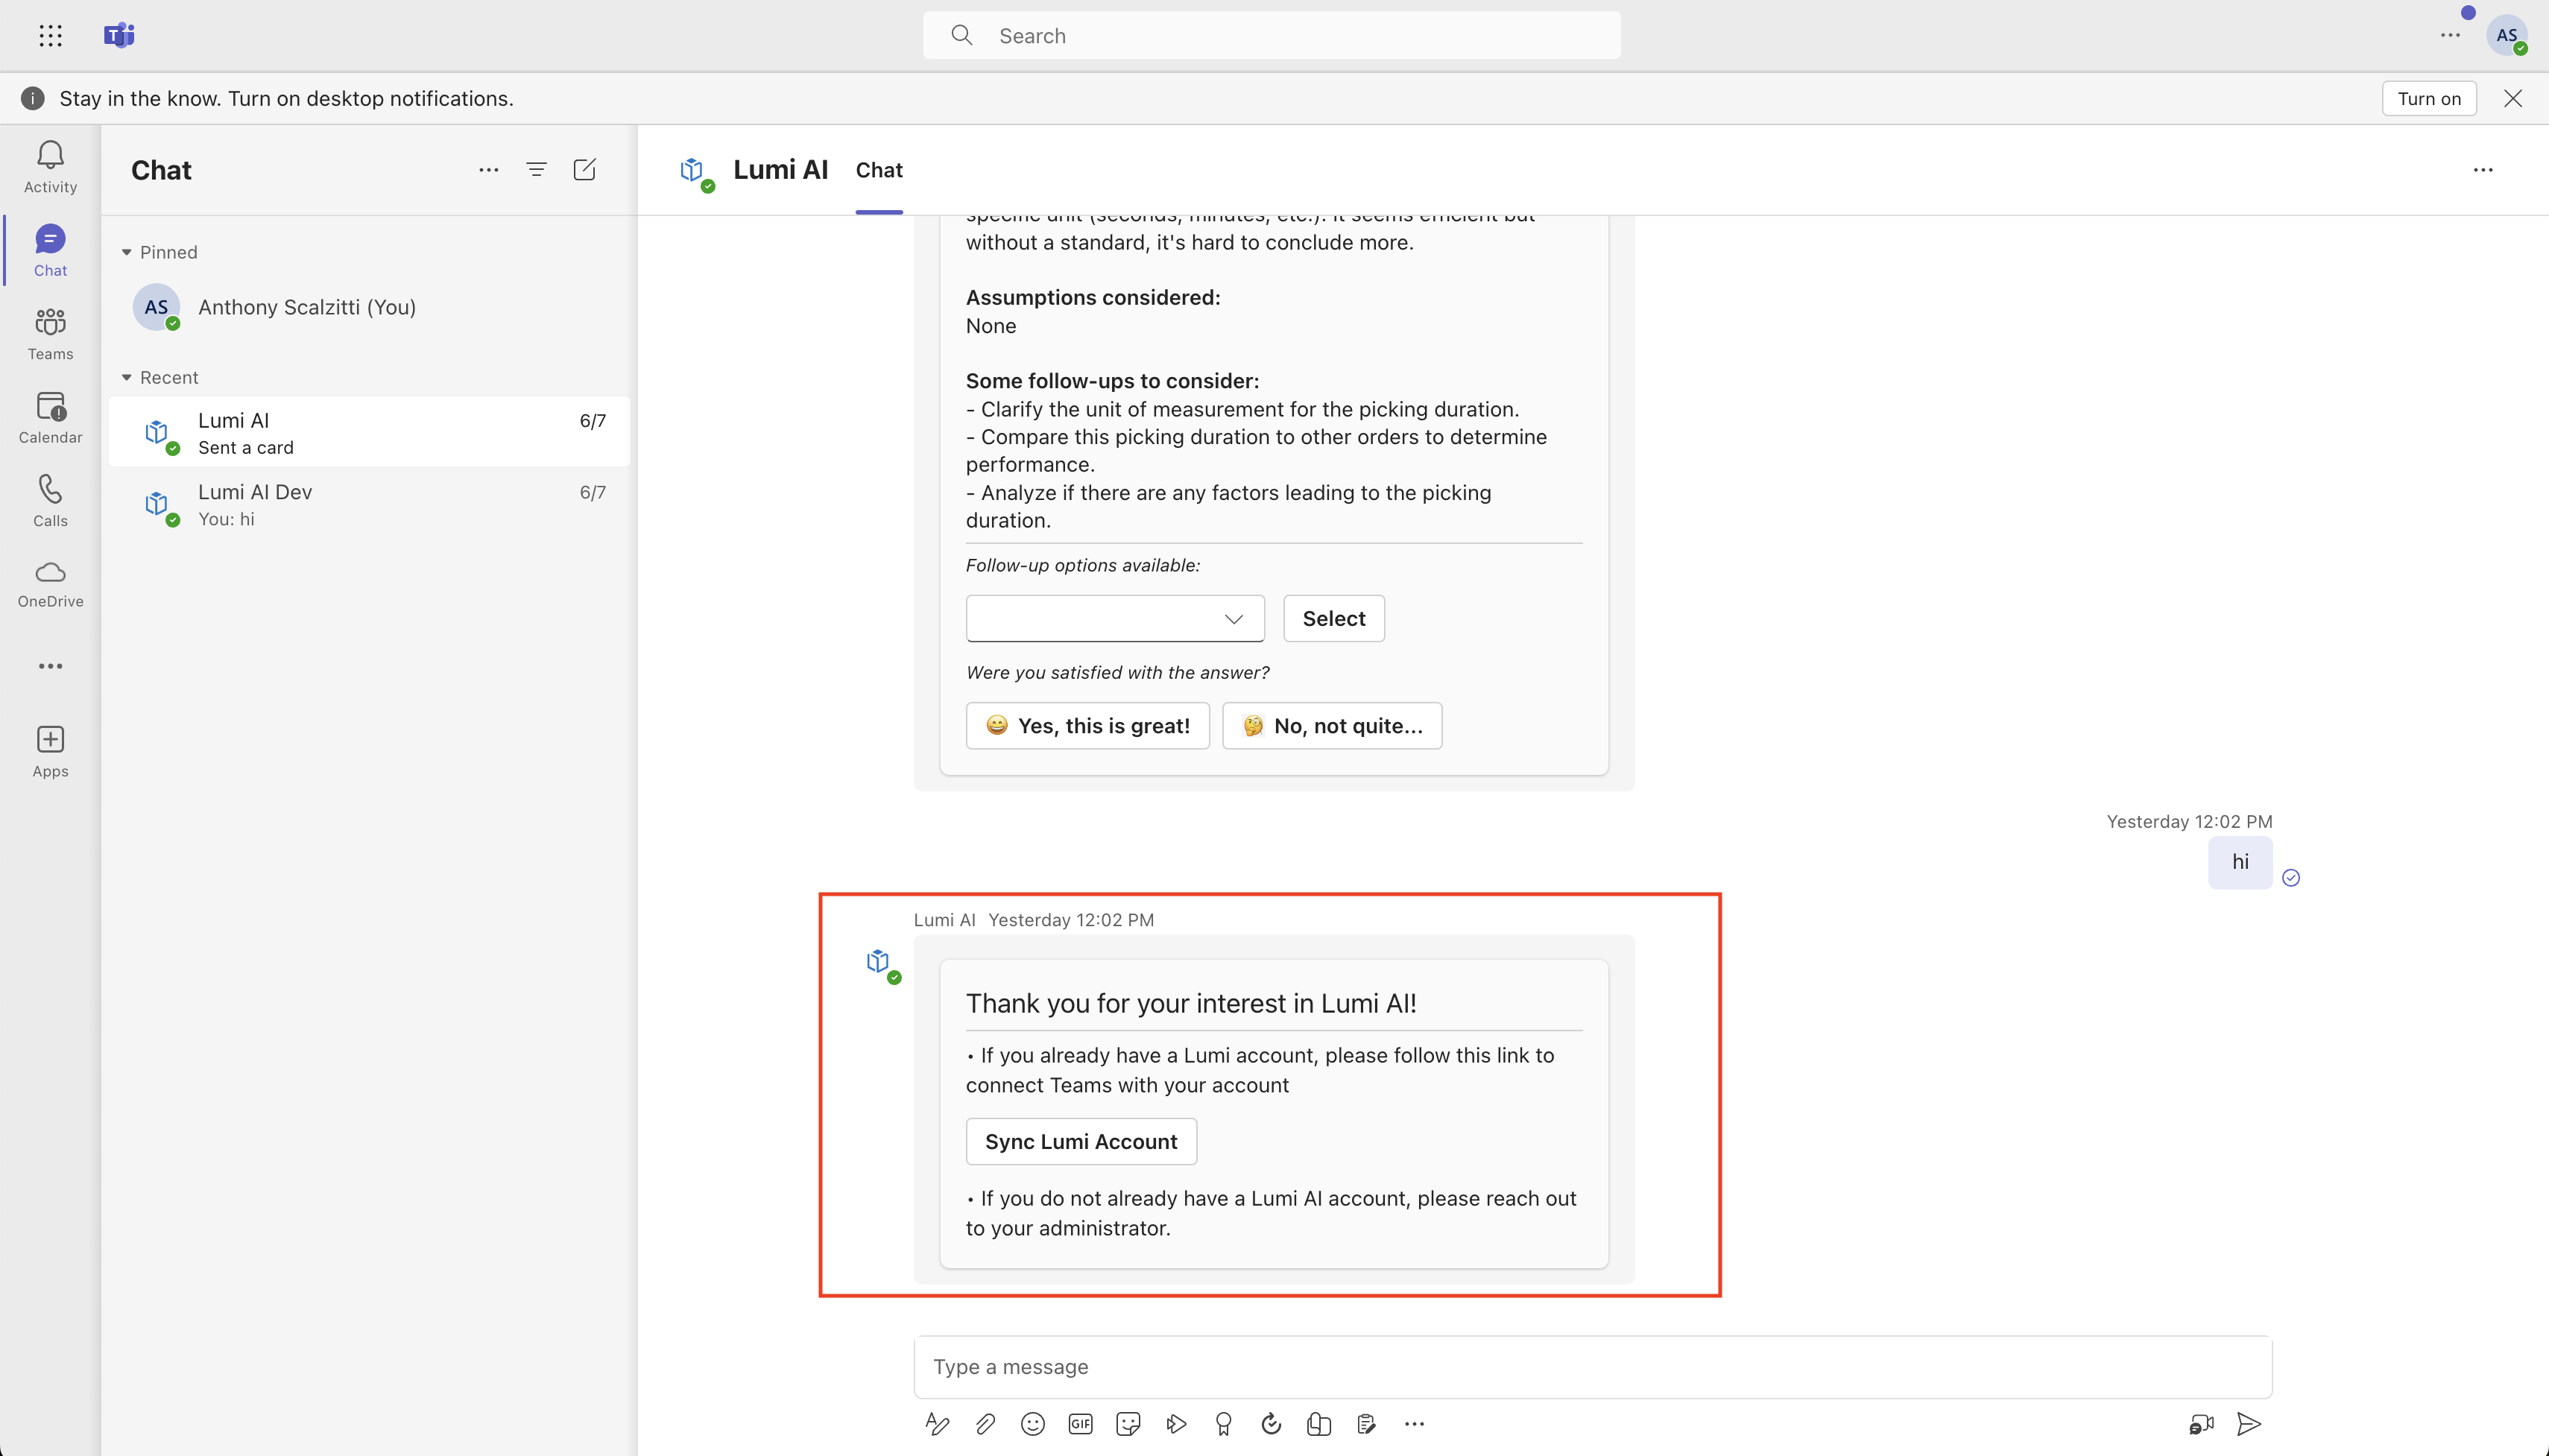
Task: Open the follow-up options dropdown
Action: tap(1114, 618)
